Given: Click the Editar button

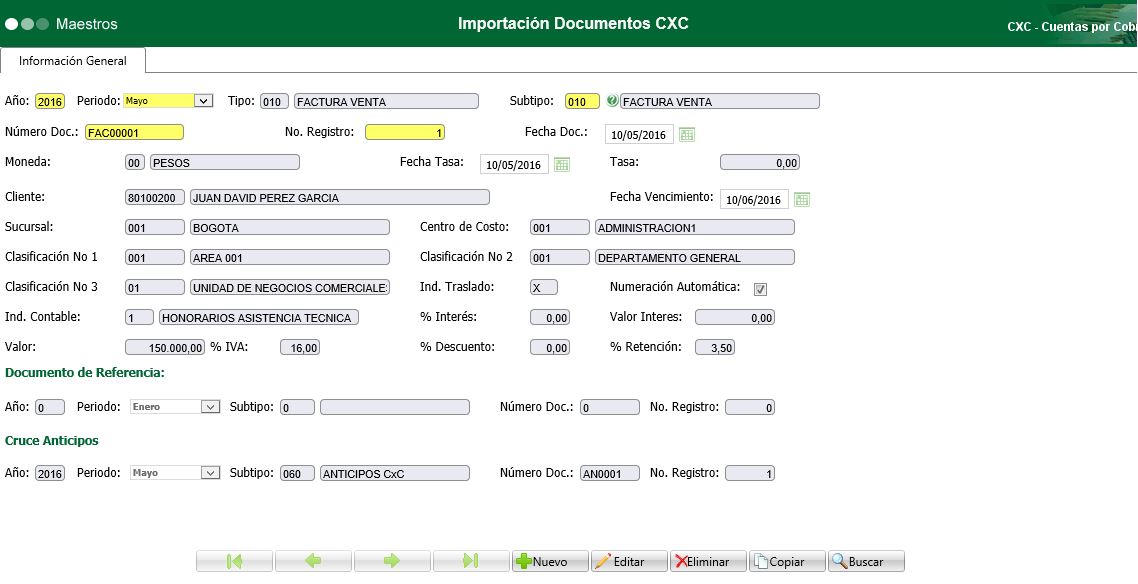Looking at the screenshot, I should tap(629, 561).
